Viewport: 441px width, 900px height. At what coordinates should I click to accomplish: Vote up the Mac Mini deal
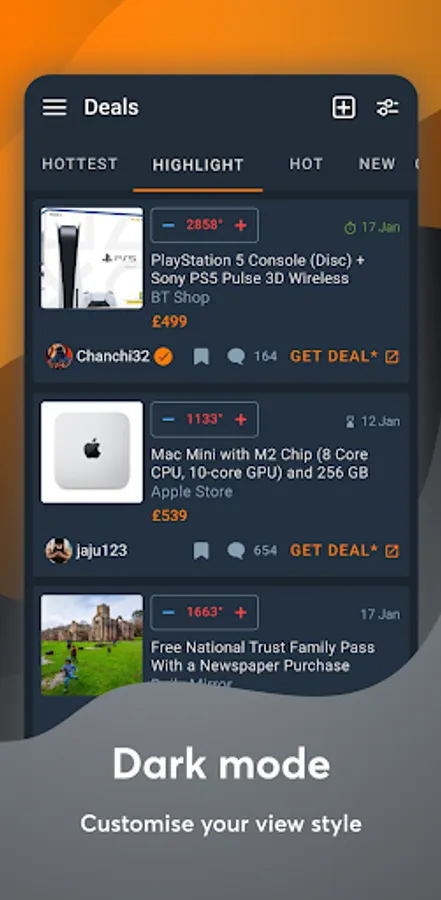[241, 420]
